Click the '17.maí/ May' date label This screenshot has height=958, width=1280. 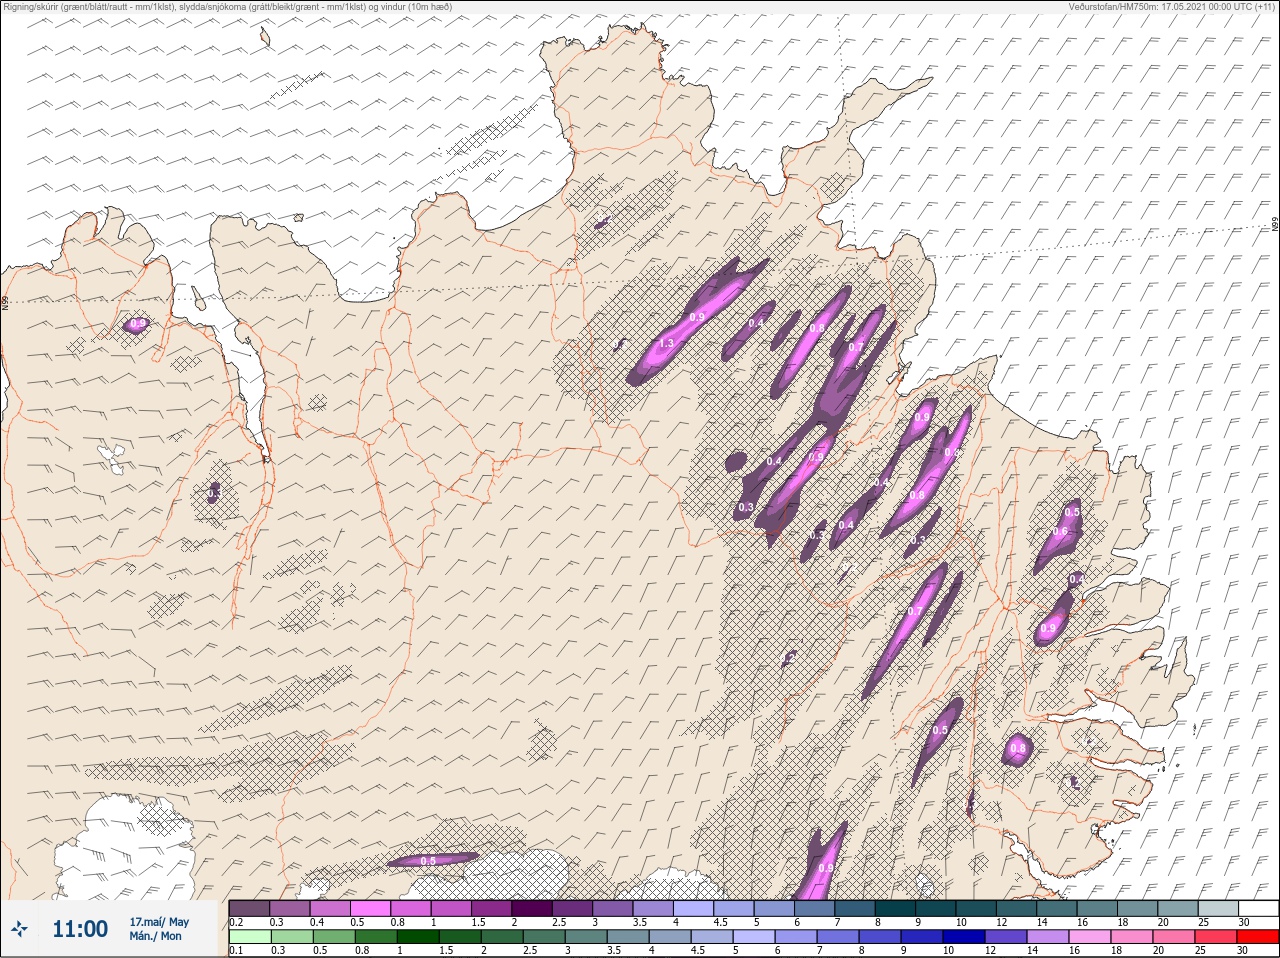[x=159, y=921]
